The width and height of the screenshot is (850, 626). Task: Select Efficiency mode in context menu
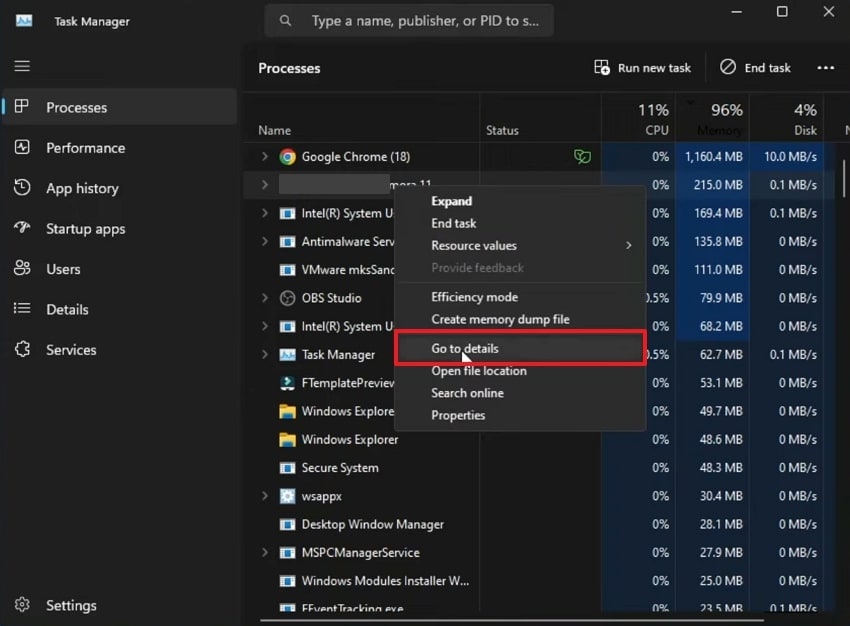pyautogui.click(x=474, y=297)
